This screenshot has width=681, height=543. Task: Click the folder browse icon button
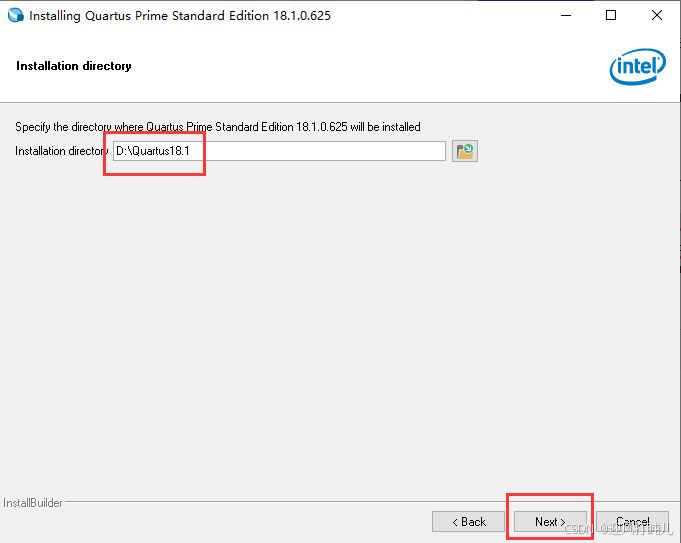click(465, 151)
